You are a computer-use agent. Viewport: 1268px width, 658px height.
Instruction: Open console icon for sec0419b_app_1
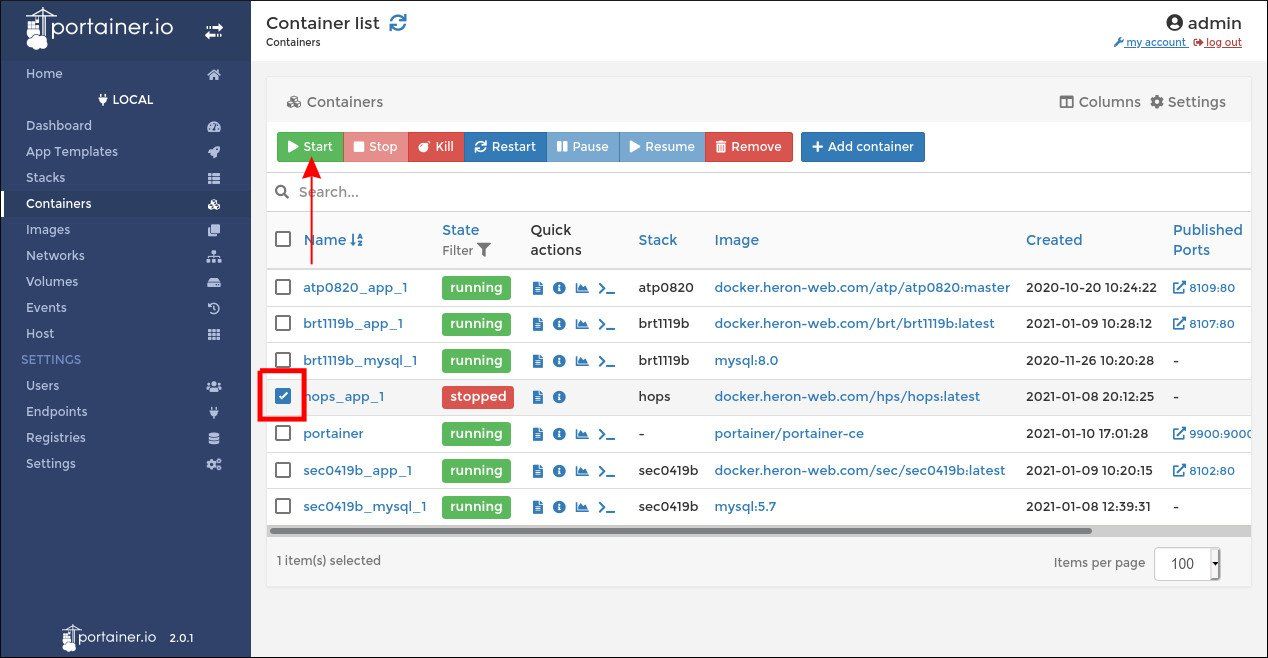(606, 471)
